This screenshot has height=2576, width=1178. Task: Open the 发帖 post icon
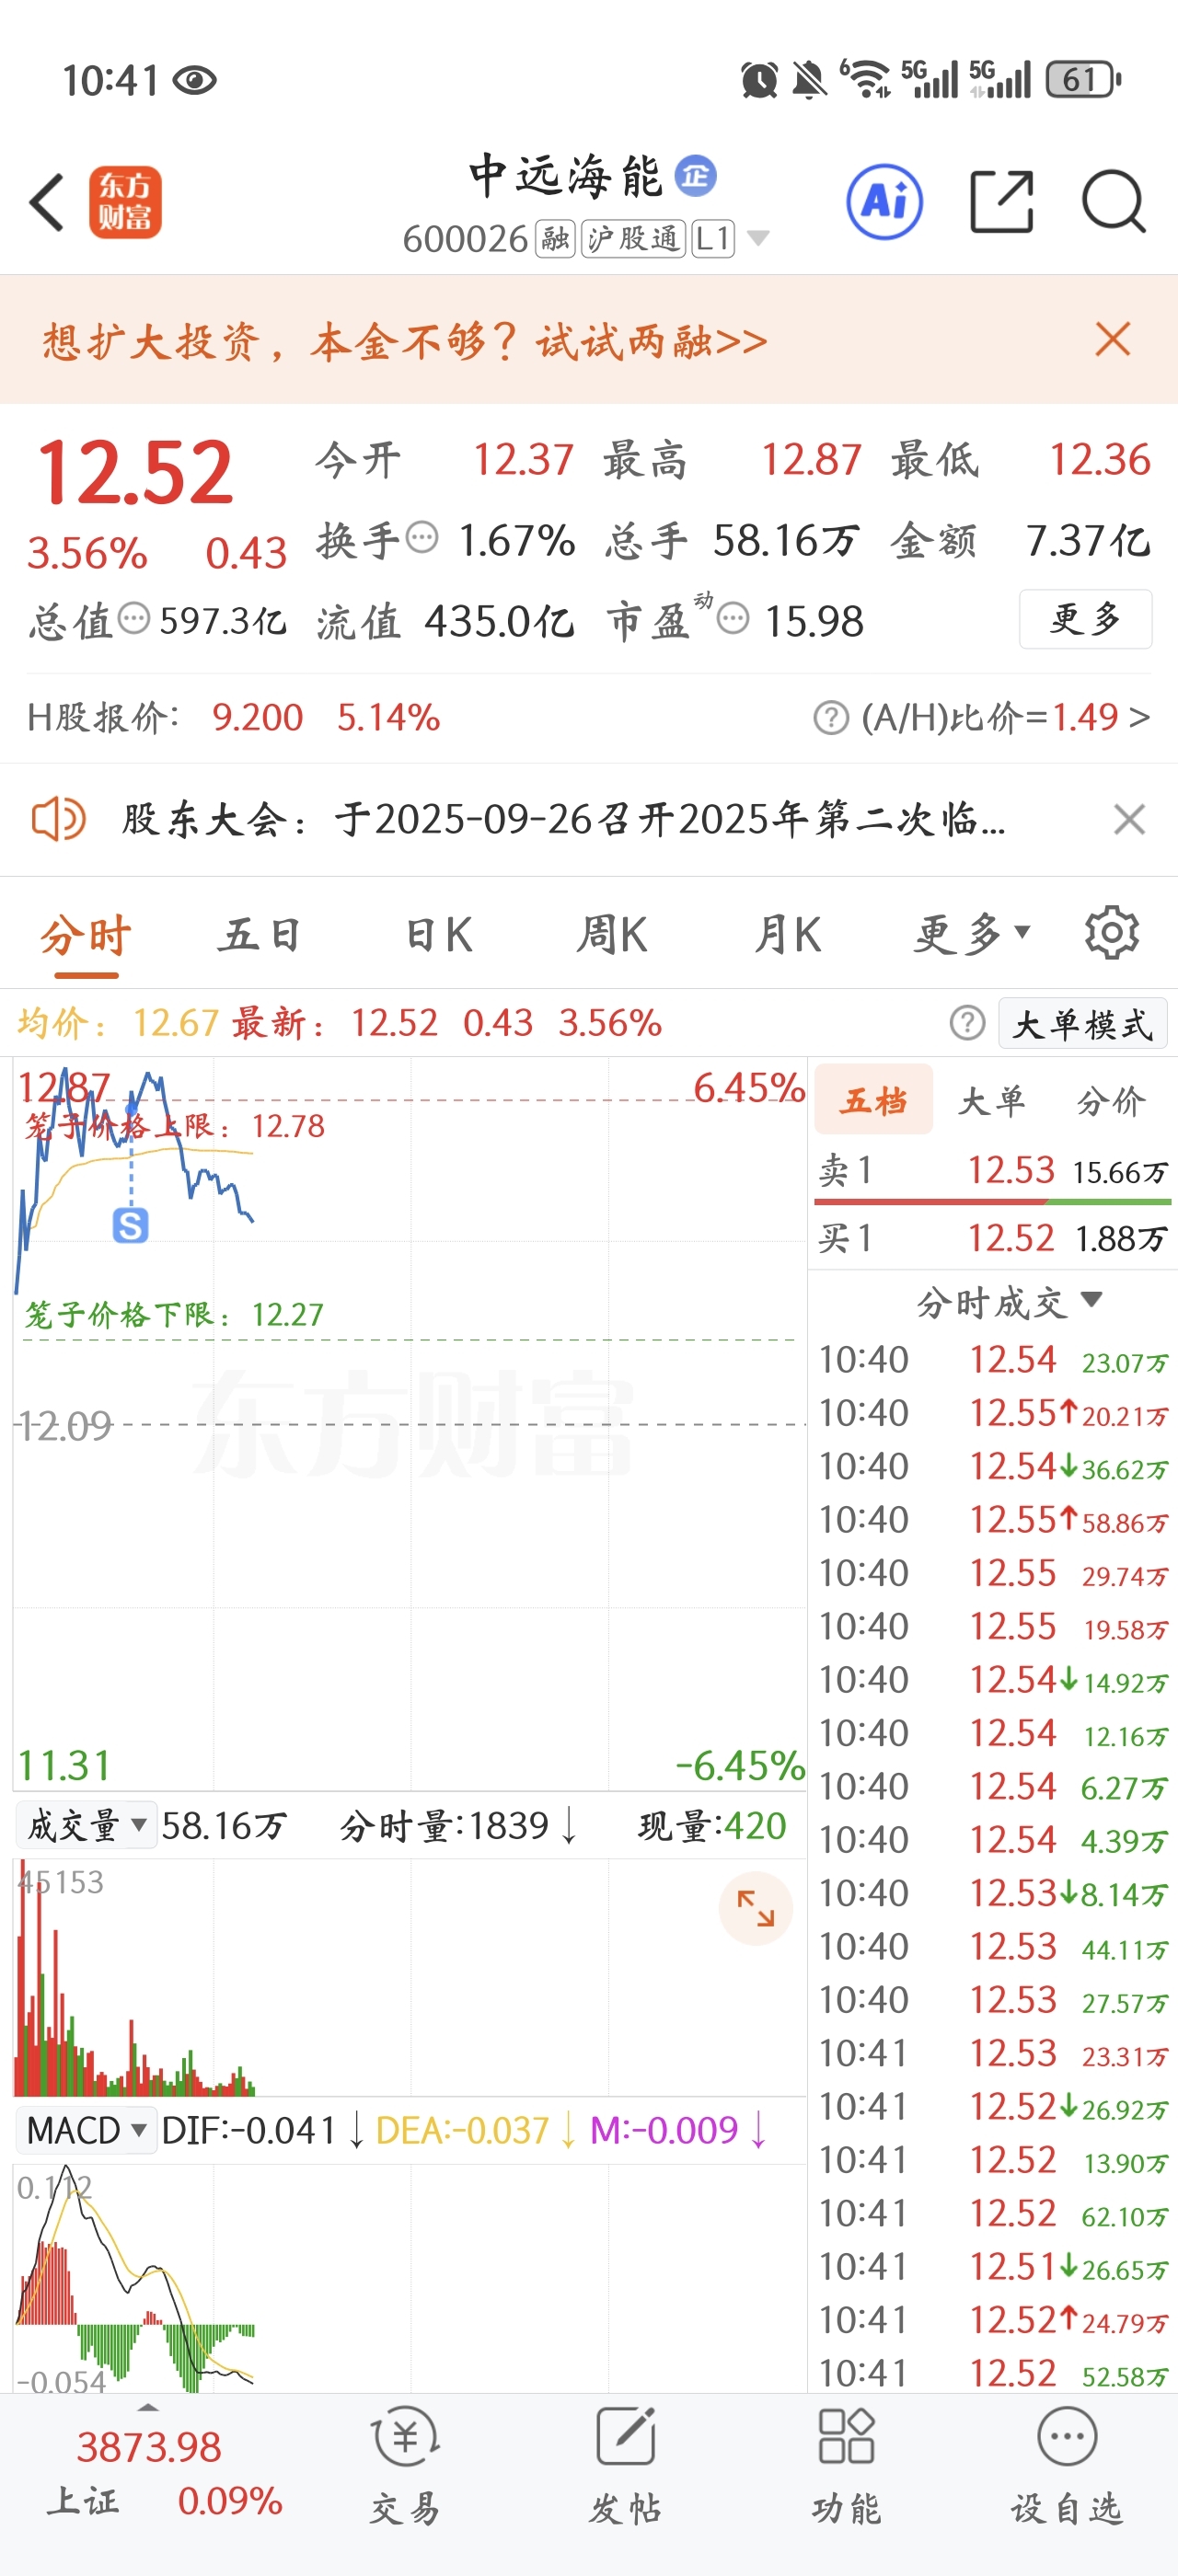pos(626,2464)
